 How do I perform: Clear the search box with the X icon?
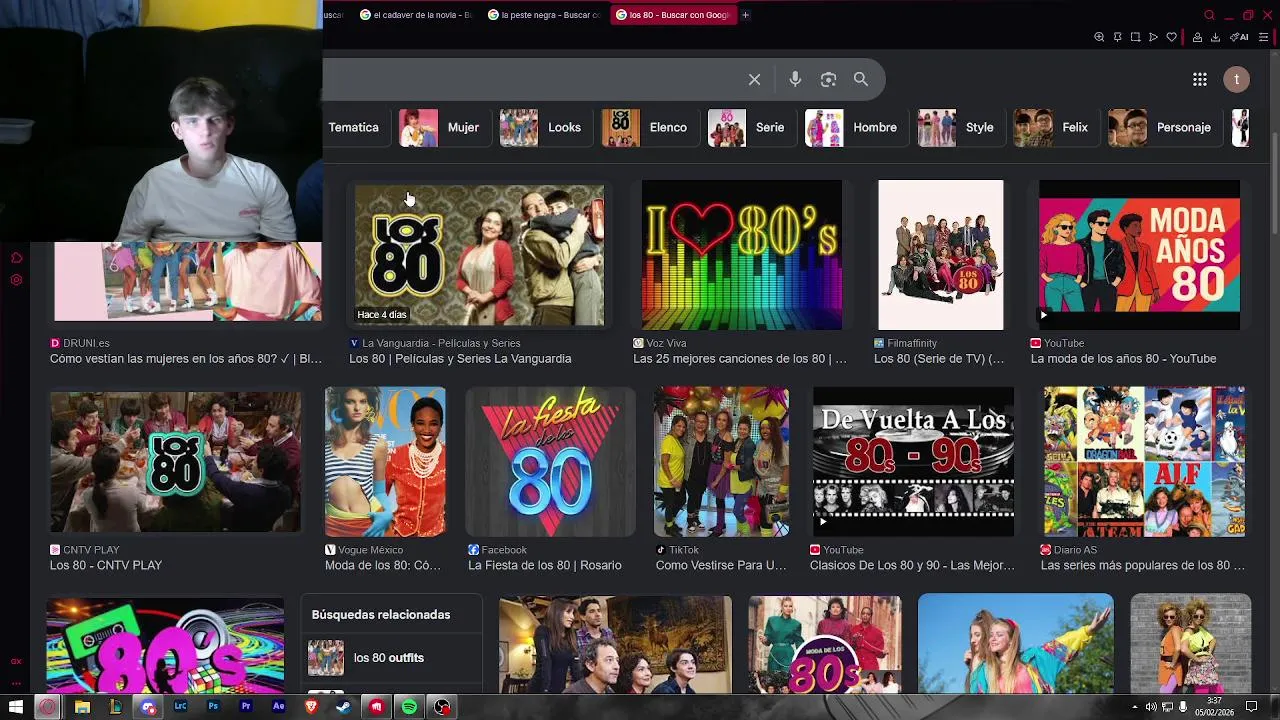tap(755, 79)
